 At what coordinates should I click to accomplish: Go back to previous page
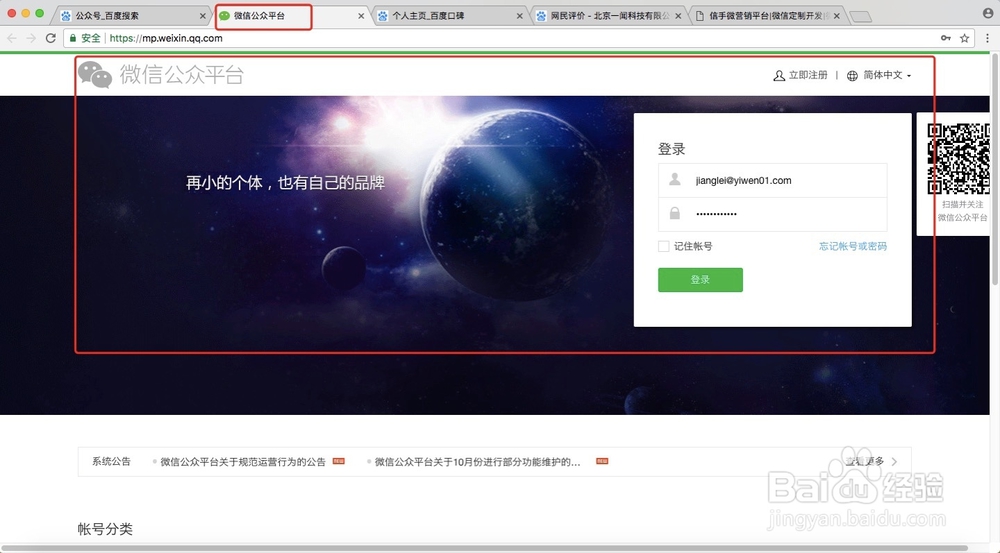pos(11,38)
